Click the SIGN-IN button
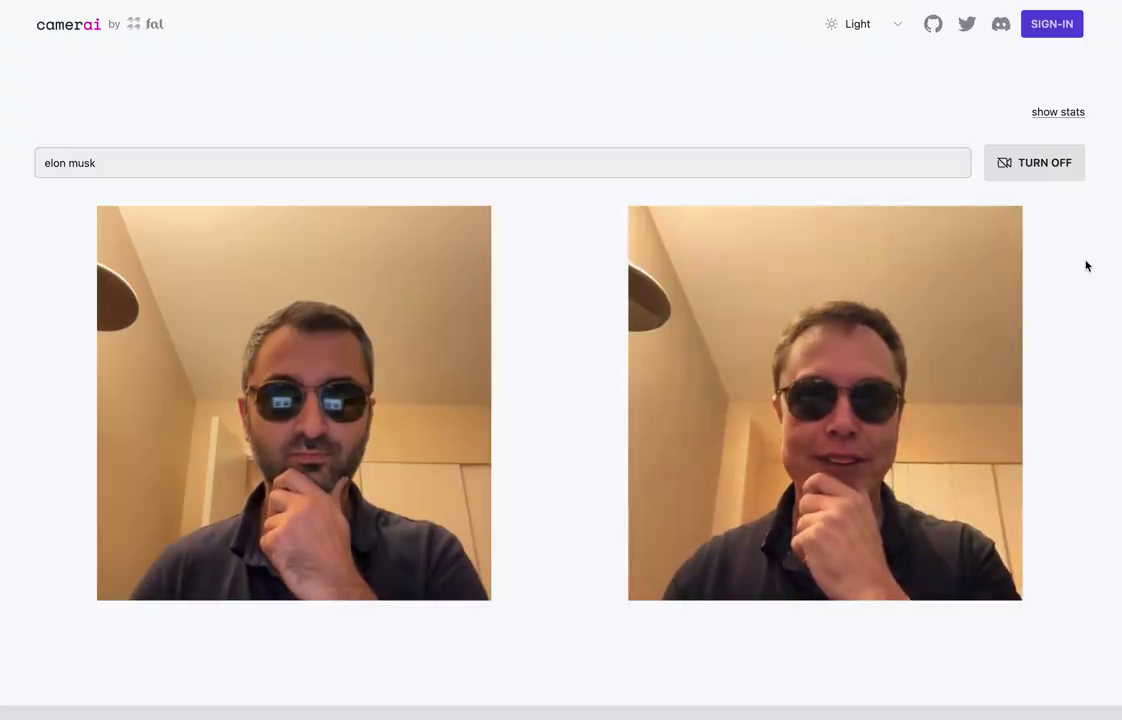 [x=1051, y=24]
